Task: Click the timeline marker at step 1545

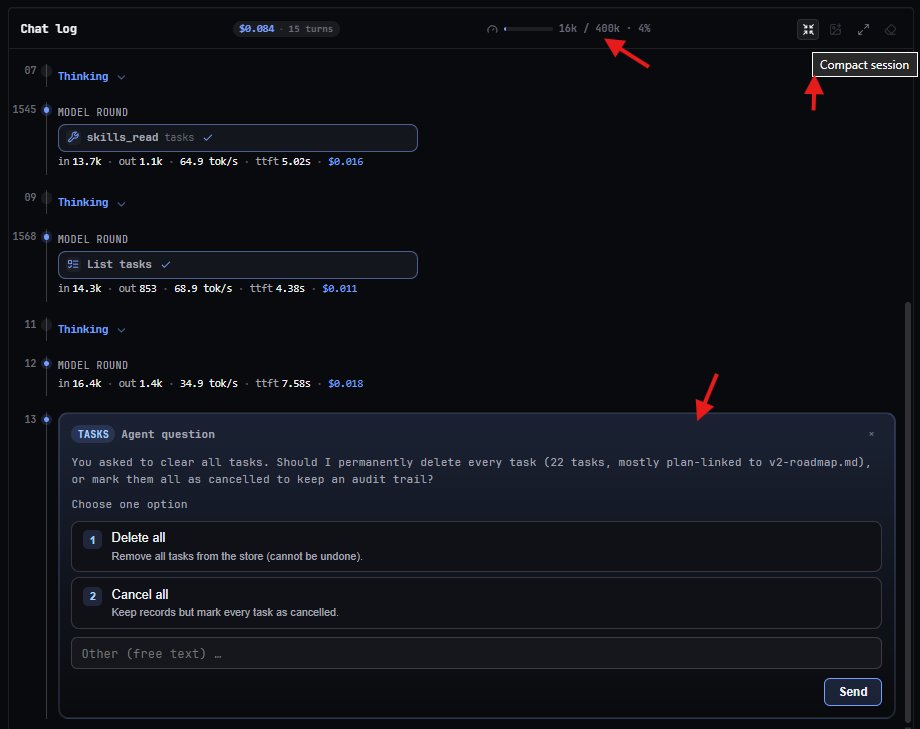Action: (x=46, y=110)
